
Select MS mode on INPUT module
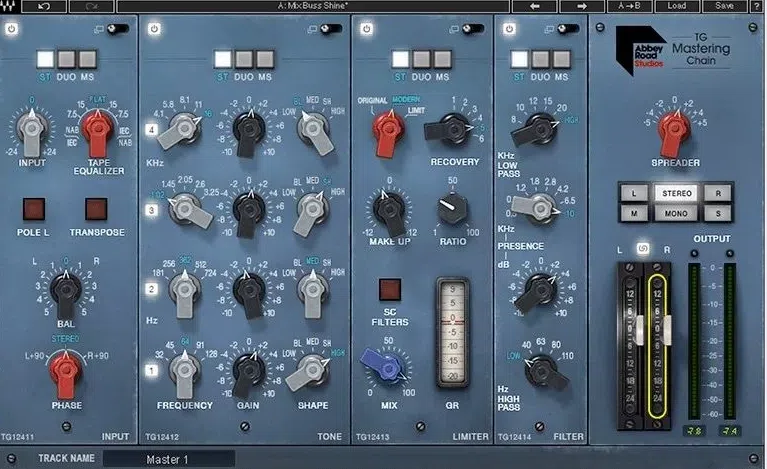click(x=88, y=59)
